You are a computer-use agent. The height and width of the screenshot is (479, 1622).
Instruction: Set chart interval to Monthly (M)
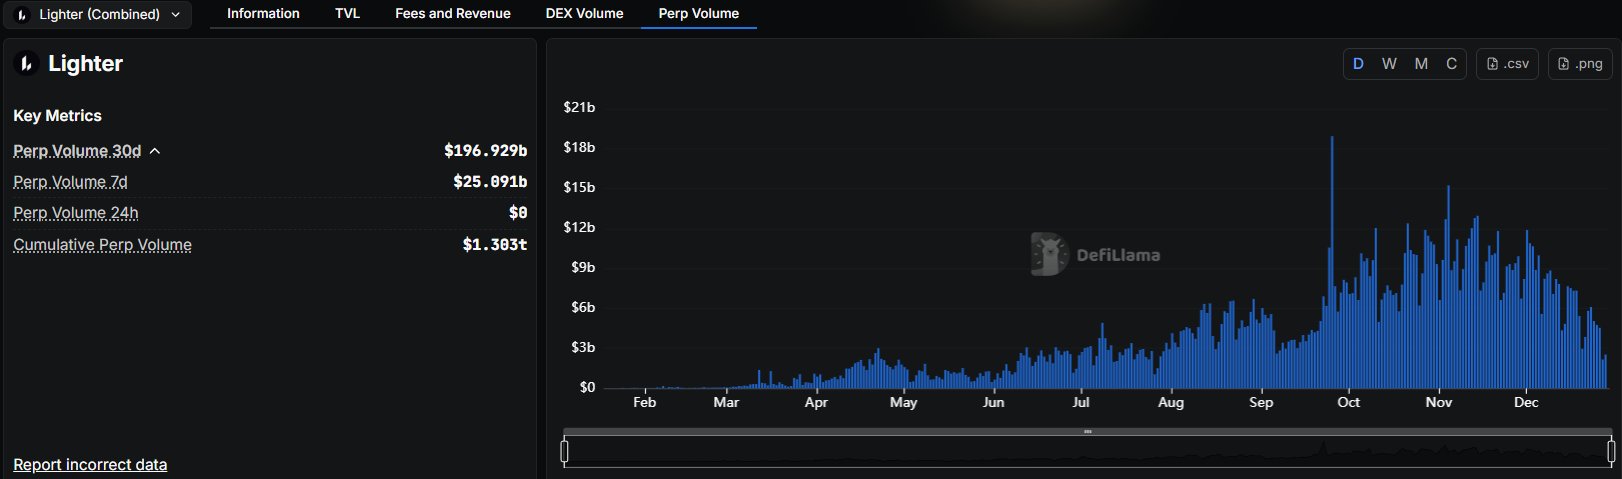point(1421,64)
